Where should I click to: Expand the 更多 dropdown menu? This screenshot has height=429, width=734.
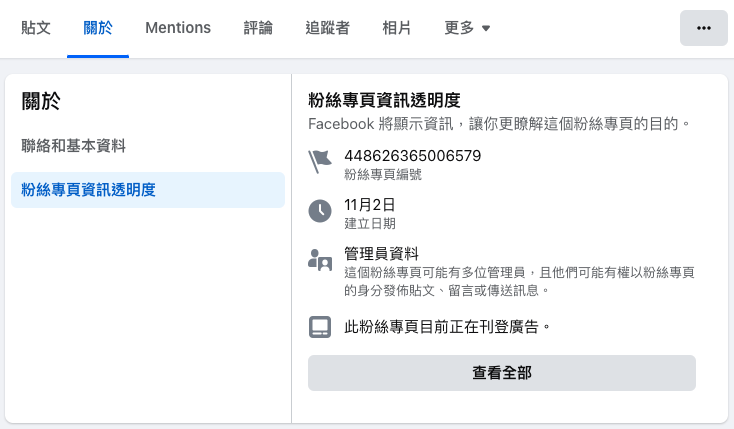pyautogui.click(x=467, y=28)
